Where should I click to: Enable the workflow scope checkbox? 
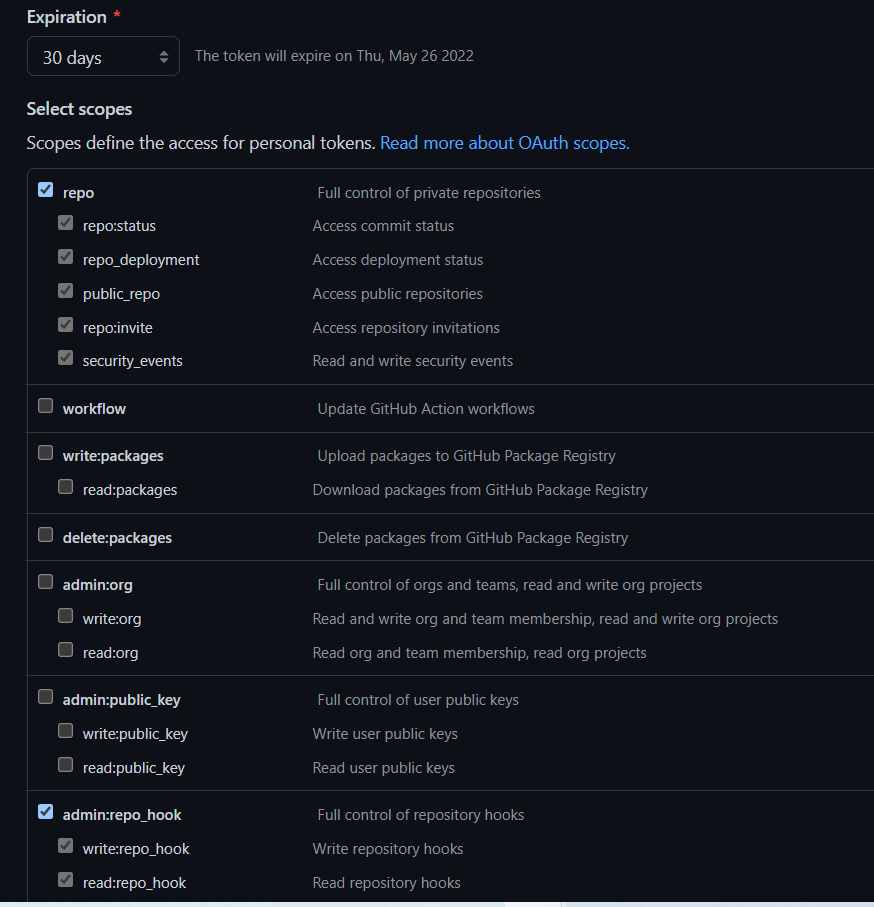(46, 406)
